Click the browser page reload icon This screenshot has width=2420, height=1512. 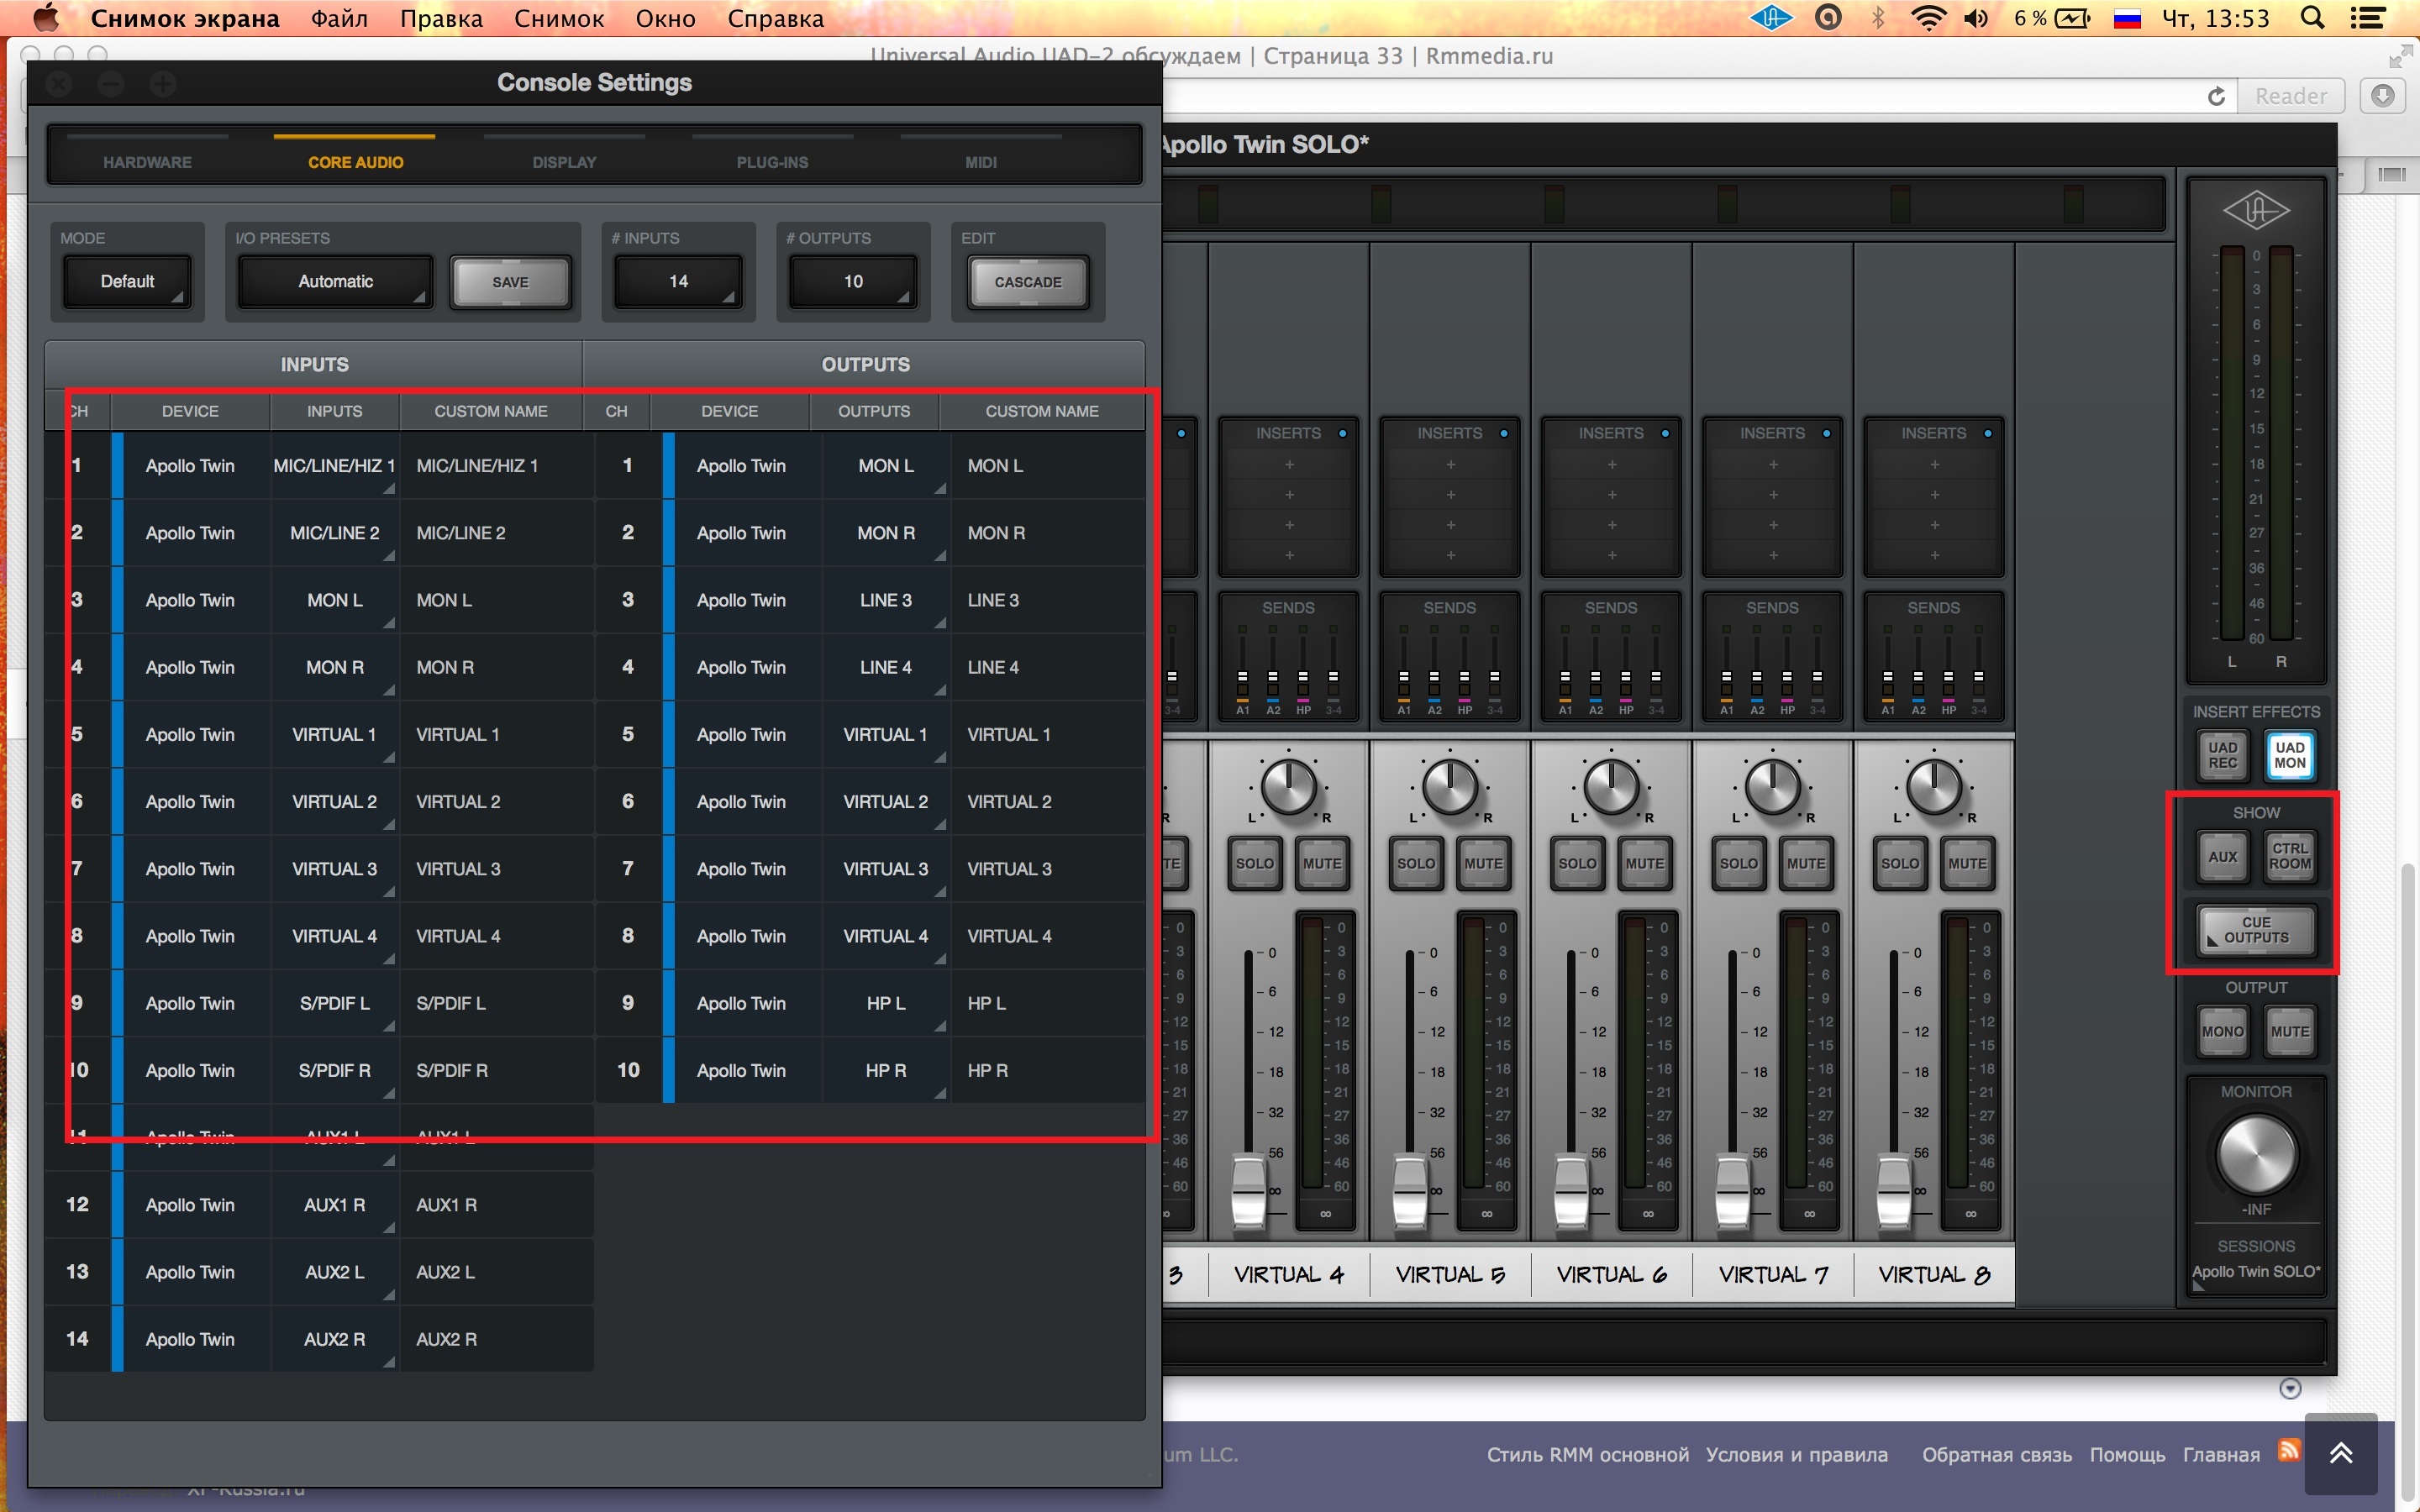pyautogui.click(x=2216, y=96)
